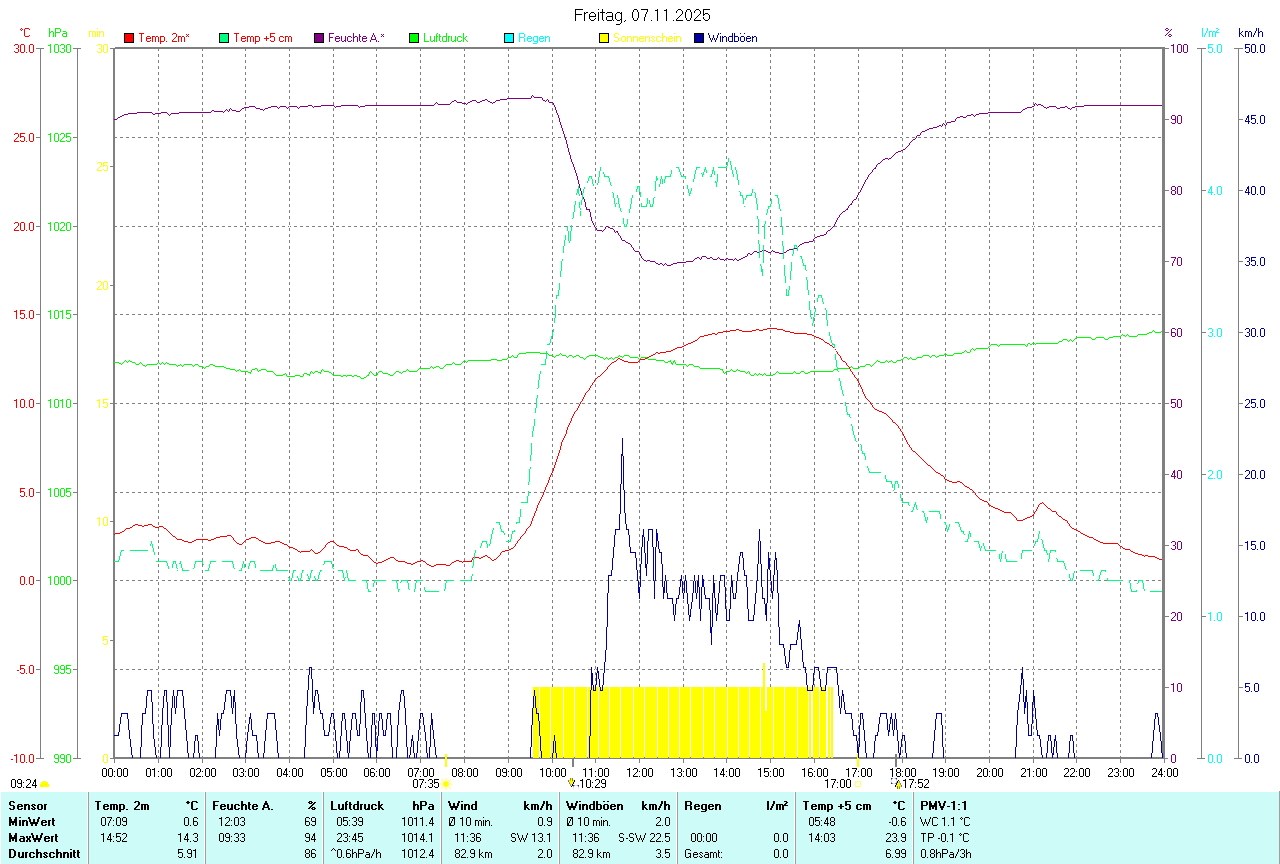Select the Luftdruck column header in table
The image size is (1280, 864).
click(x=357, y=806)
